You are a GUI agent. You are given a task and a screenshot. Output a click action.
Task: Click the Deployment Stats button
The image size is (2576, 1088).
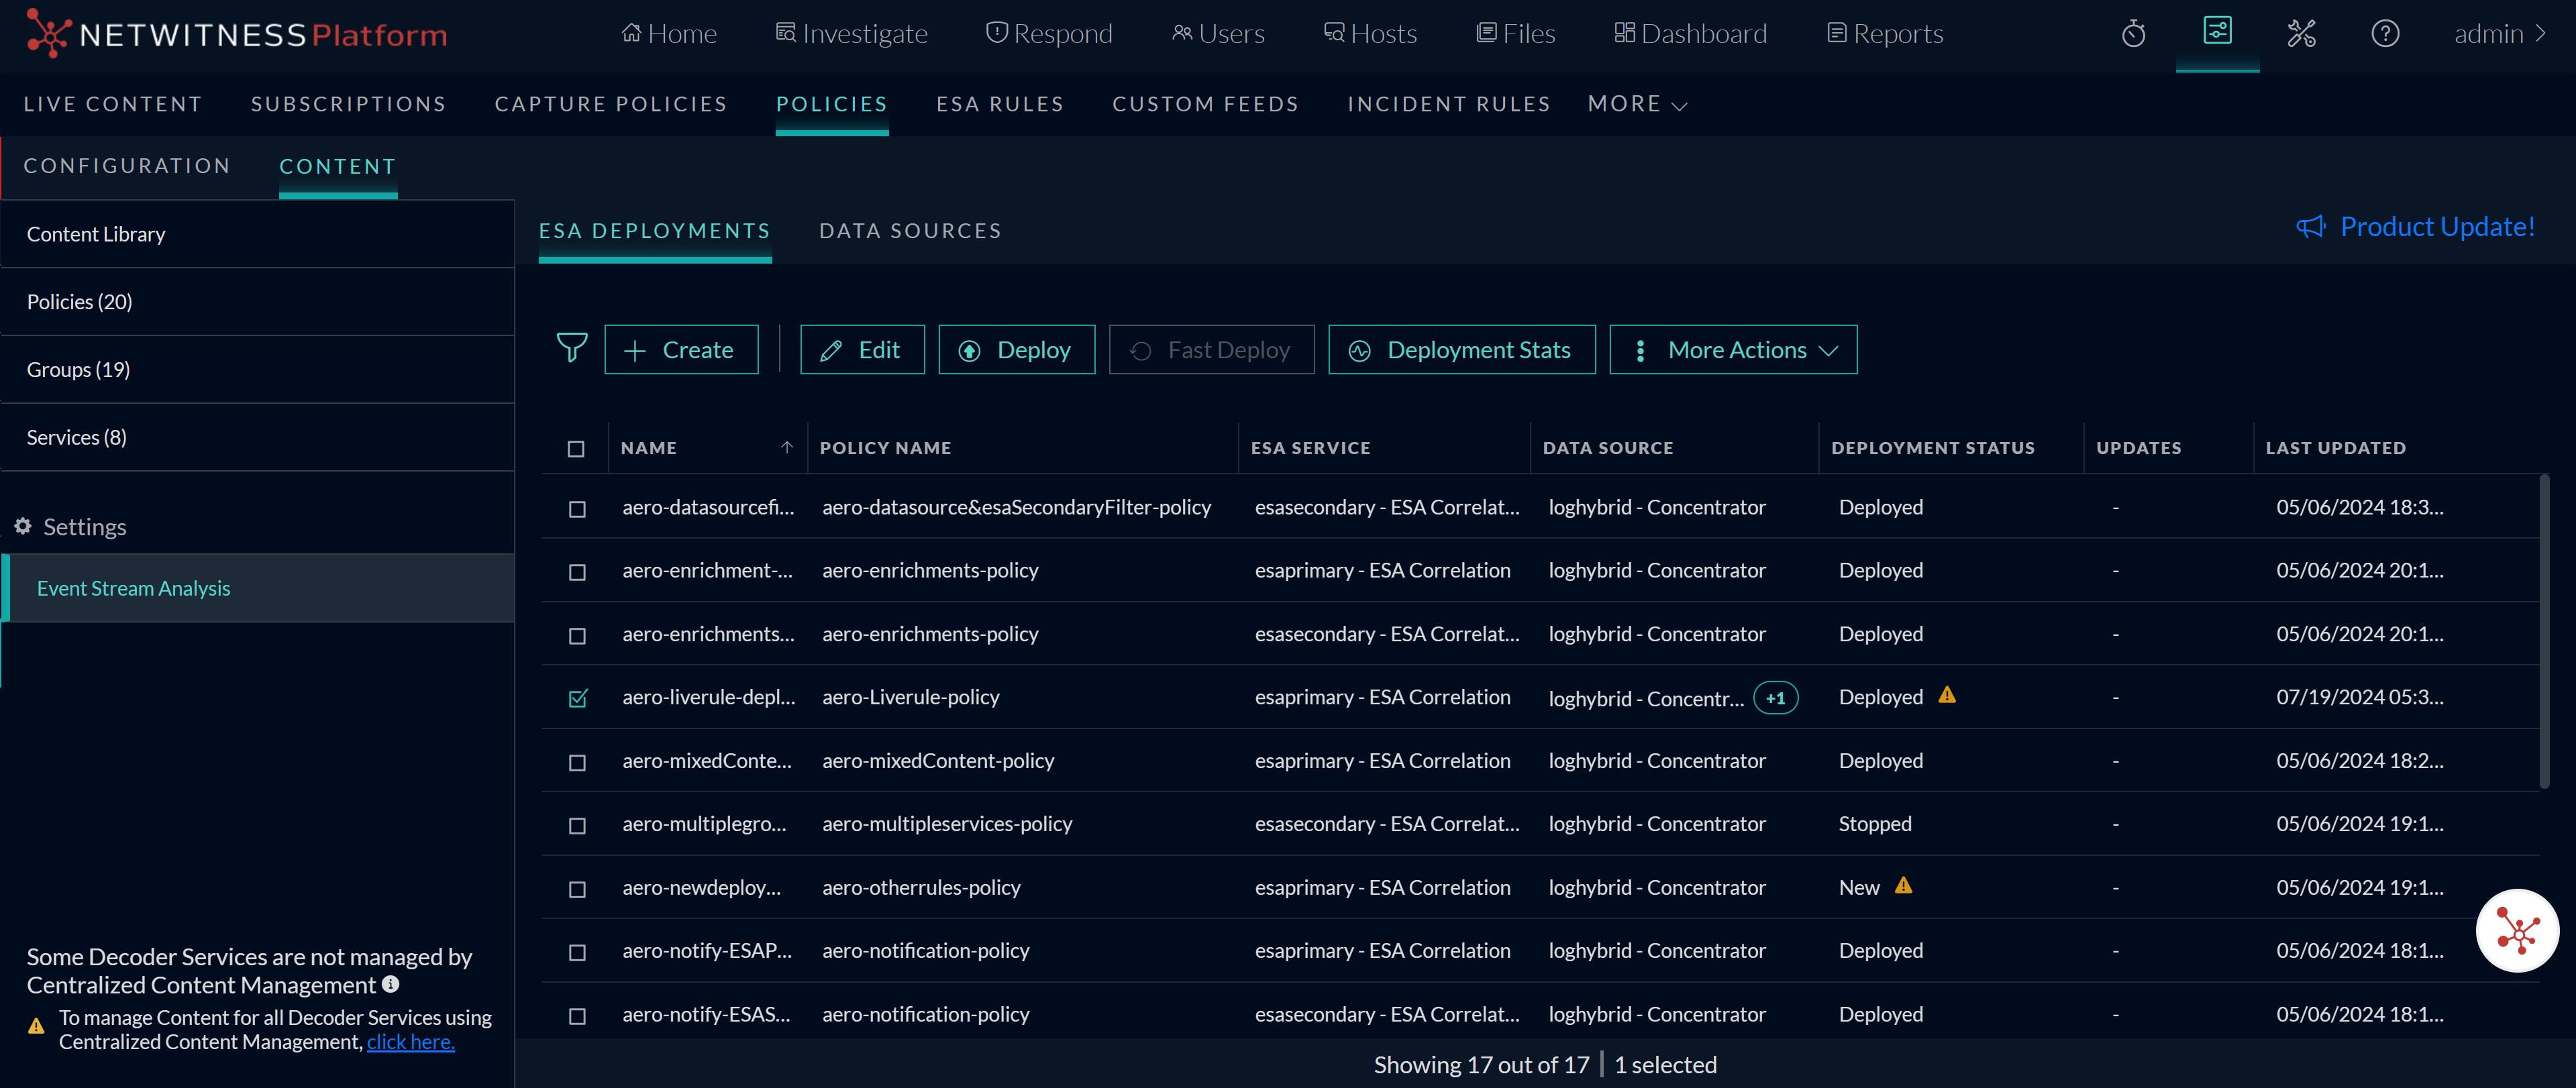[x=1461, y=350]
